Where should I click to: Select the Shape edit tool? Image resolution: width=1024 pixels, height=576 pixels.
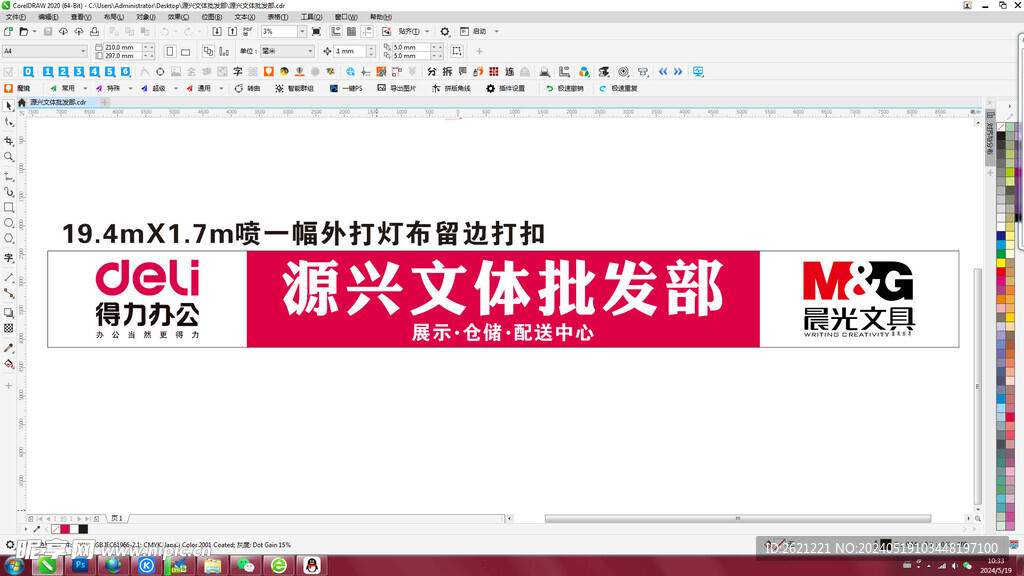8,122
